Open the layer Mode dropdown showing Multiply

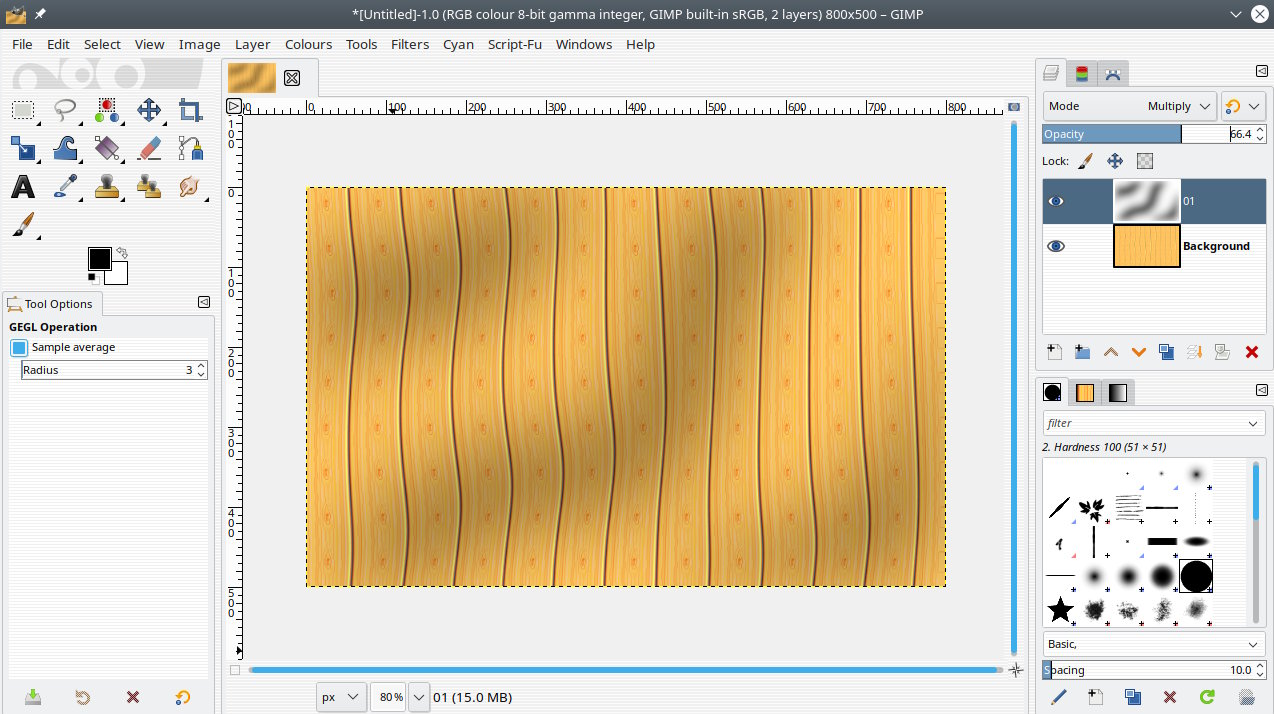pos(1129,106)
